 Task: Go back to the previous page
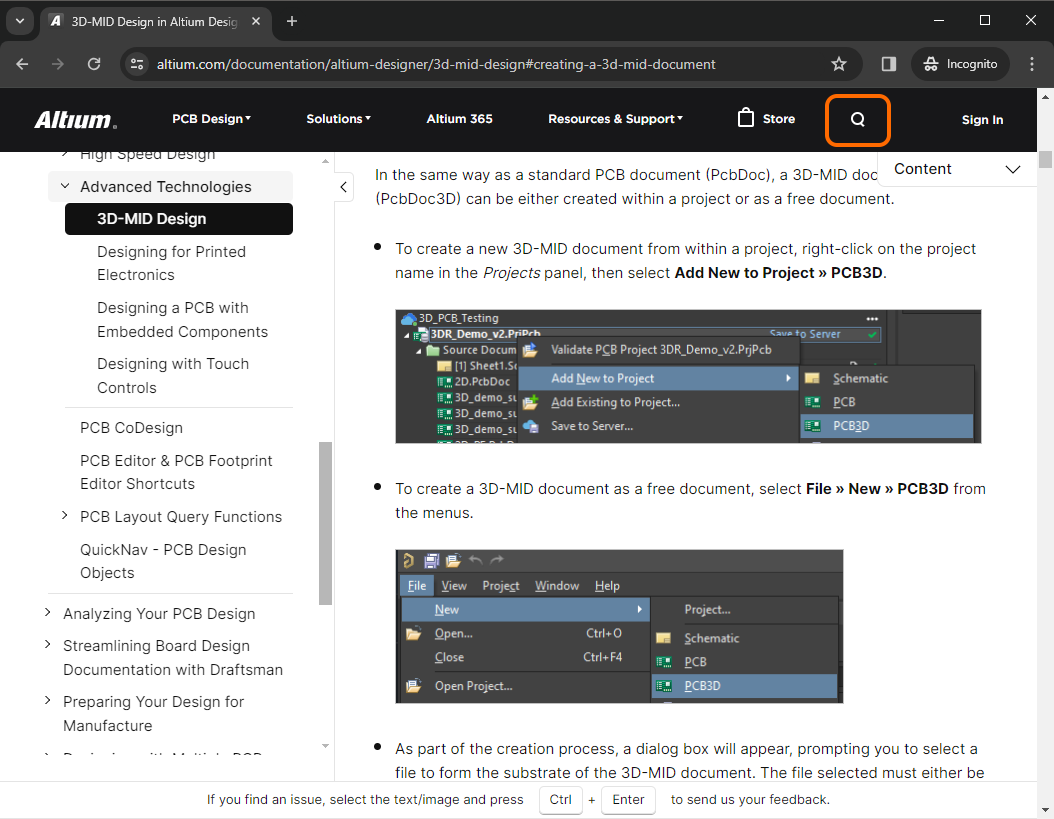(x=22, y=64)
